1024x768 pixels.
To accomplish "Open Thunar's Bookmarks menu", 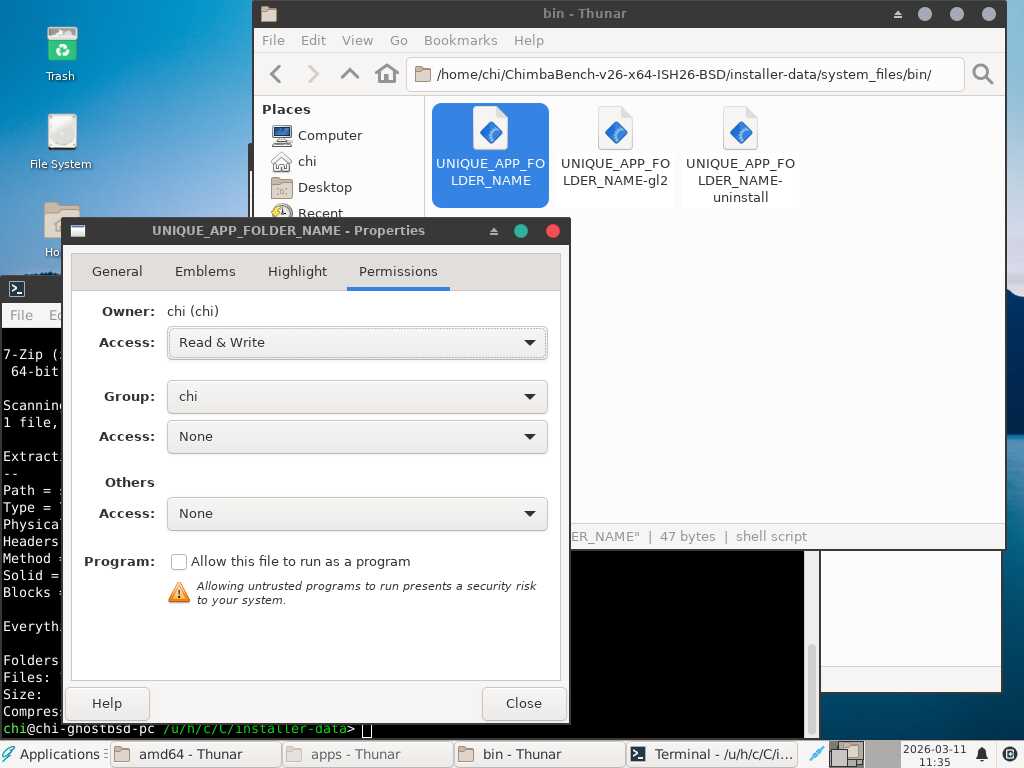I will tap(460, 40).
